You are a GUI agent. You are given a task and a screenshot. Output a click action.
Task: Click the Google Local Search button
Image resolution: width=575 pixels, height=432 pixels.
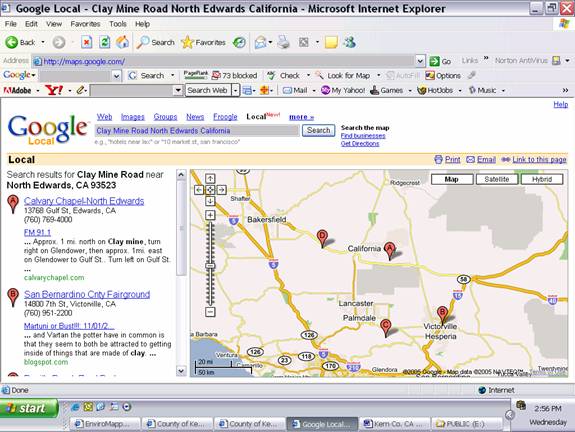(x=319, y=130)
